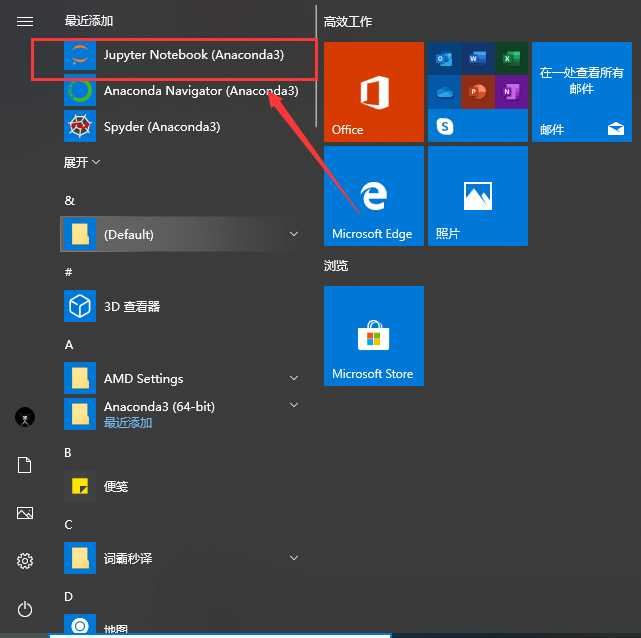
Task: Open Outlook from the Office apps tile
Action: tap(444, 59)
